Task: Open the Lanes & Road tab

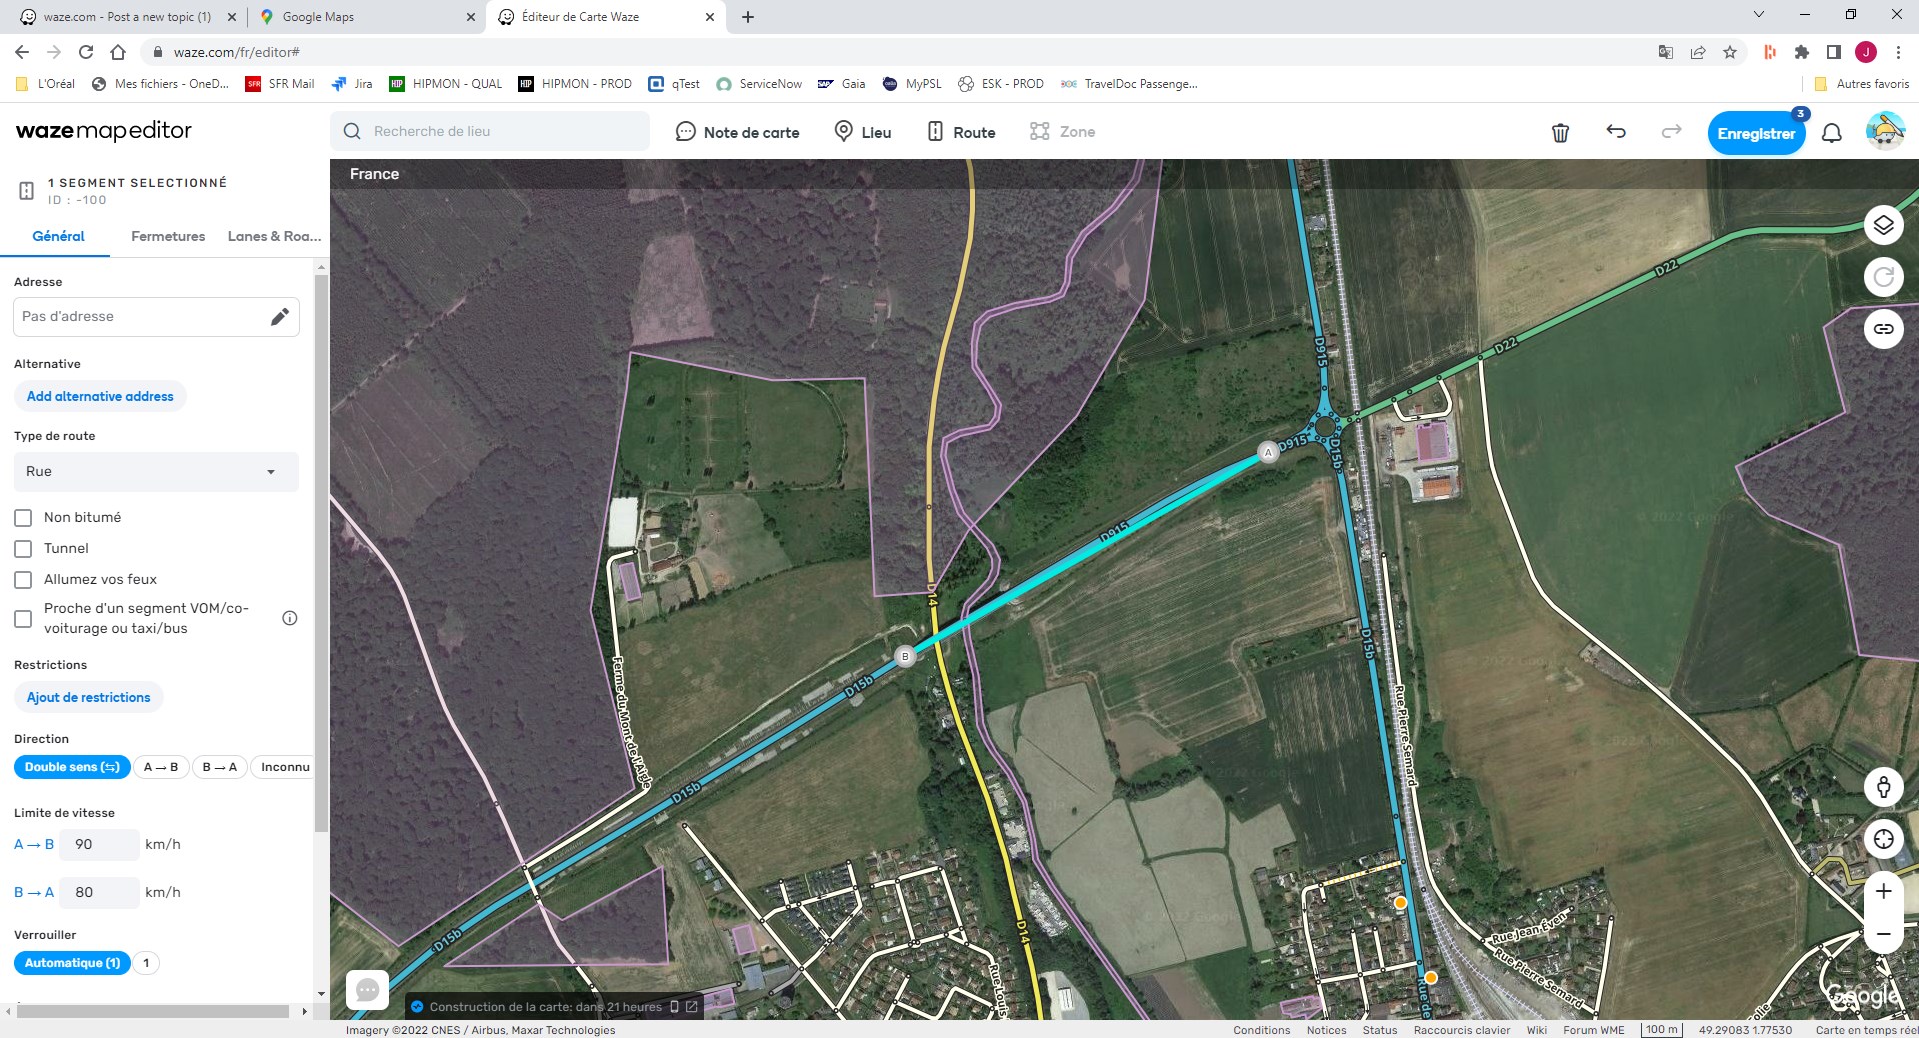Action: 274,237
